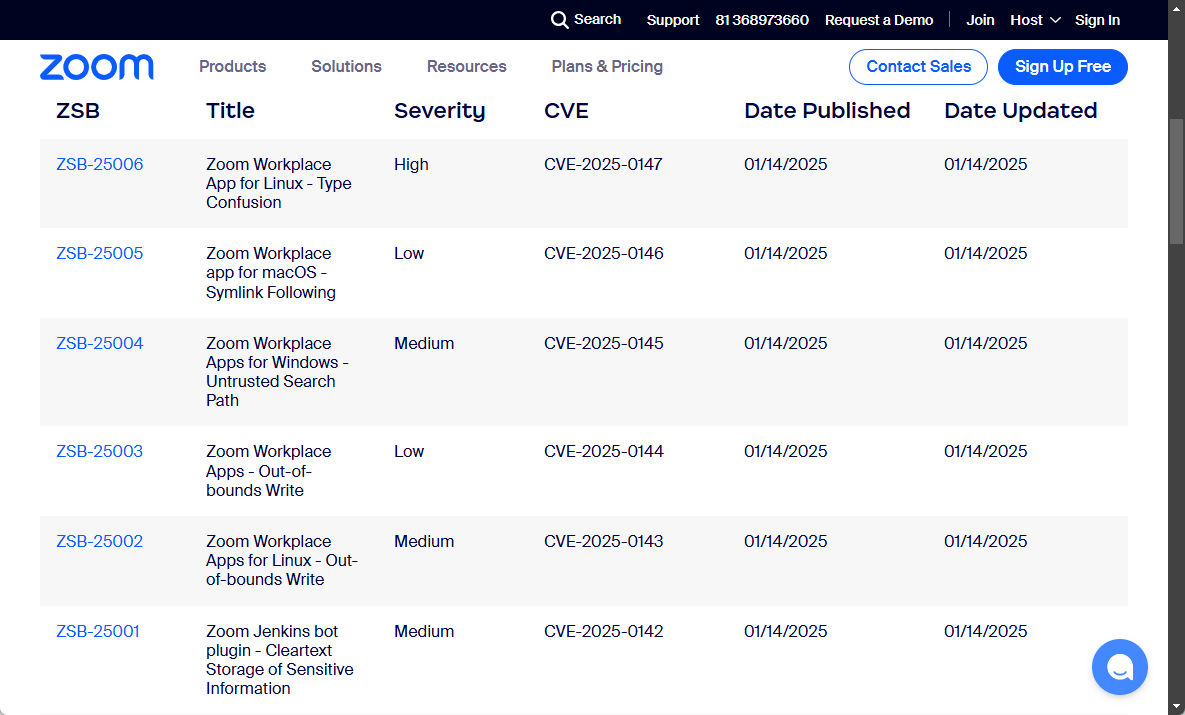Expand the Host dropdown
1185x715 pixels.
tap(1035, 20)
